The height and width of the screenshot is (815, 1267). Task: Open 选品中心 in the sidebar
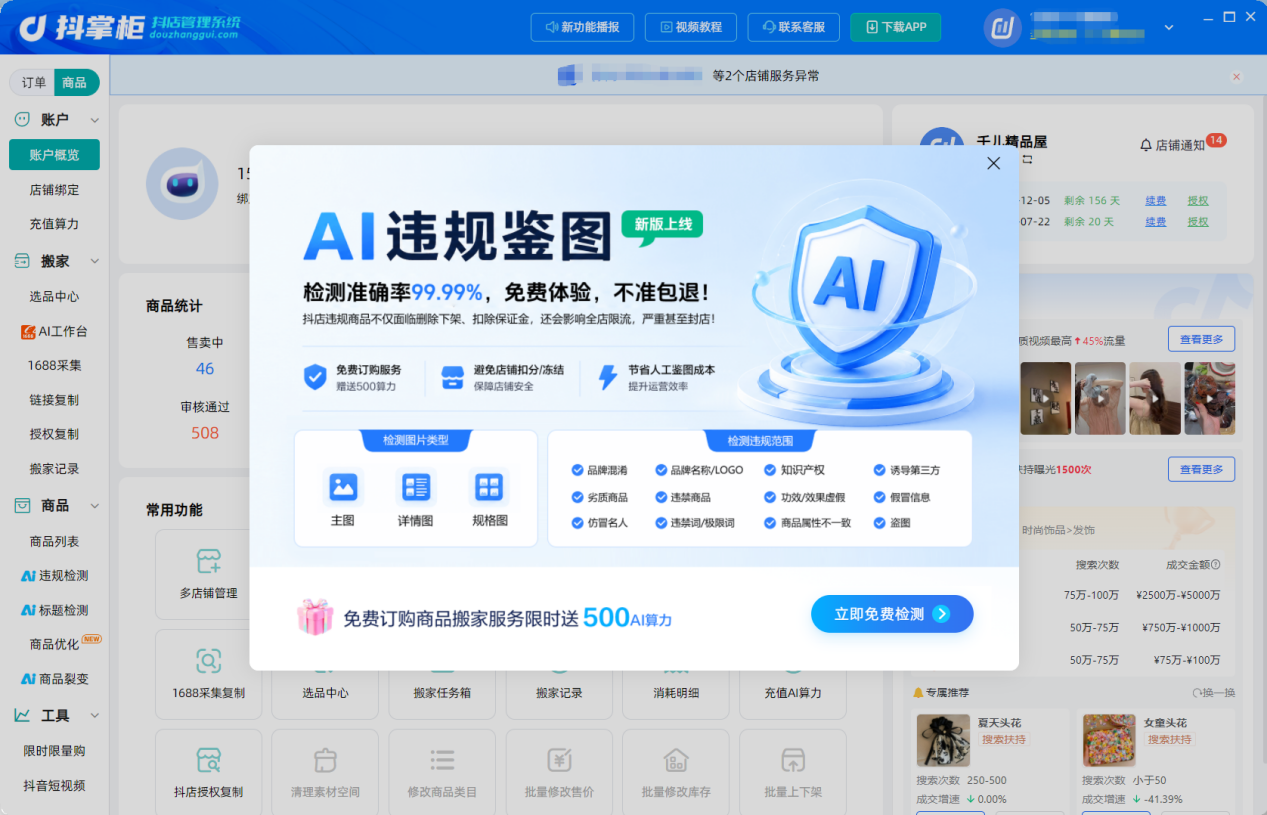(x=54, y=297)
